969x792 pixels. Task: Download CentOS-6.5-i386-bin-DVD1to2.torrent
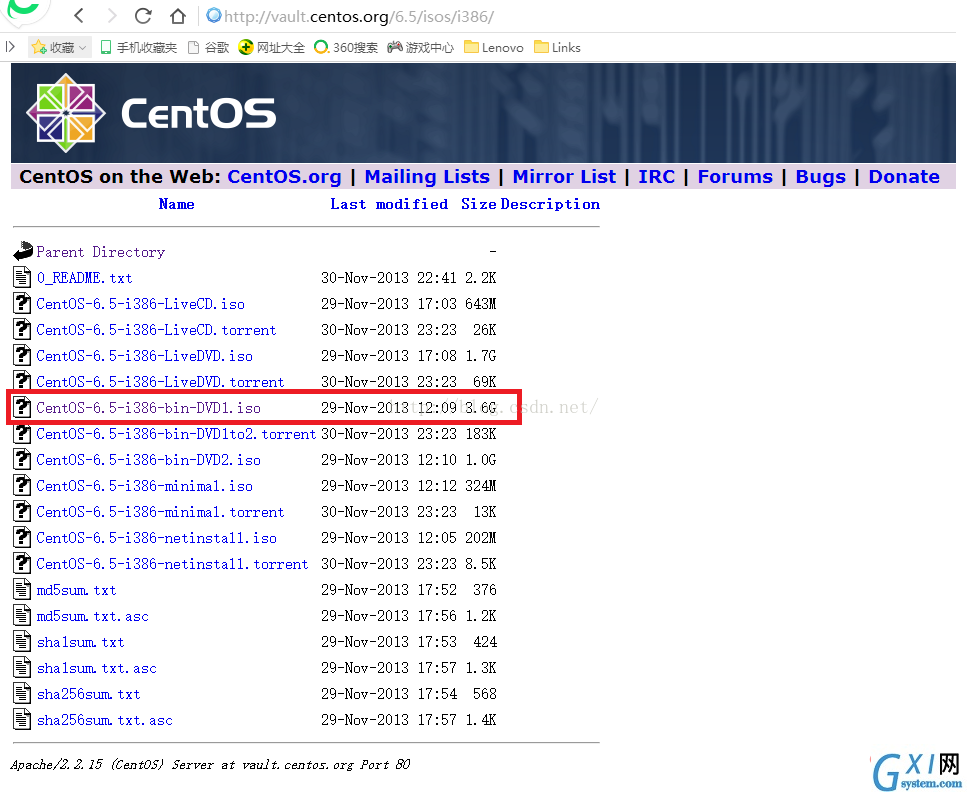coord(176,434)
